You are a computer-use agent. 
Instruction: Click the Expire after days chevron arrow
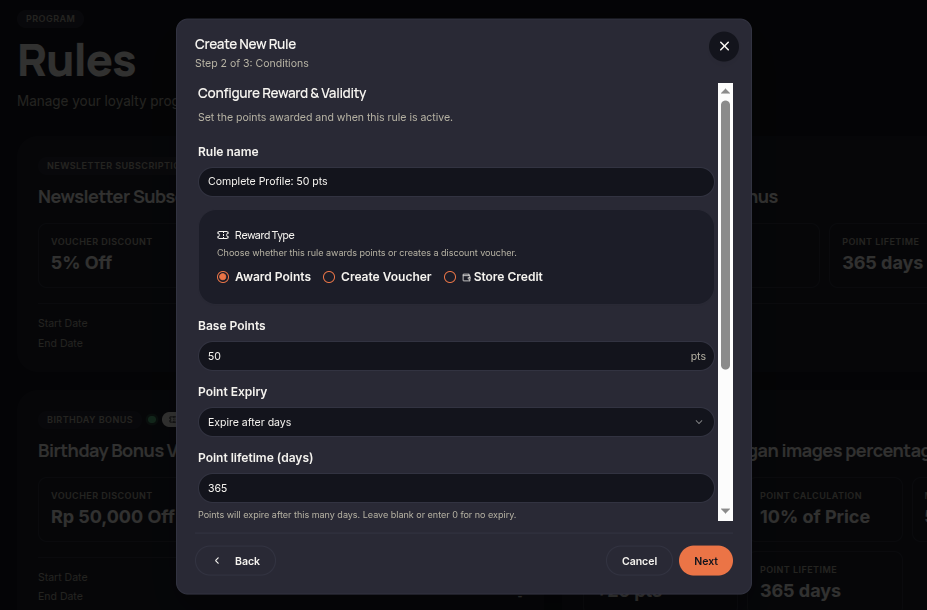point(699,422)
